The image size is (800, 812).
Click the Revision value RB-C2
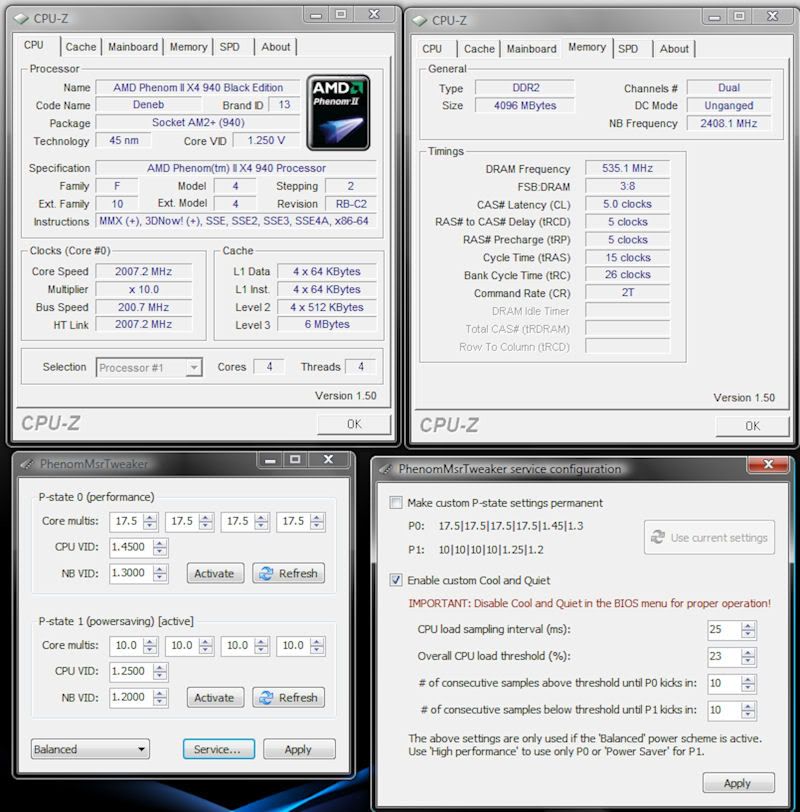pyautogui.click(x=351, y=204)
